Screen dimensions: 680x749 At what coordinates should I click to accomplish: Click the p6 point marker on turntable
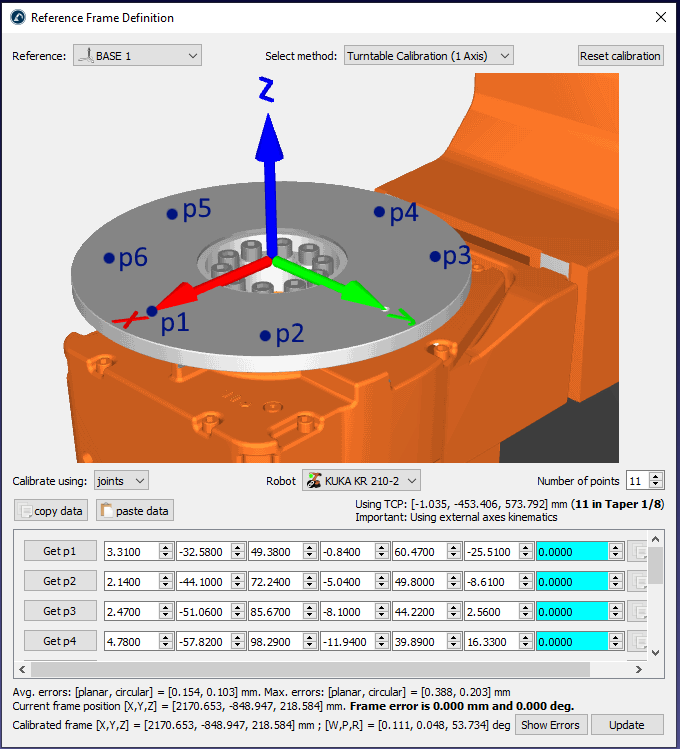coord(108,258)
